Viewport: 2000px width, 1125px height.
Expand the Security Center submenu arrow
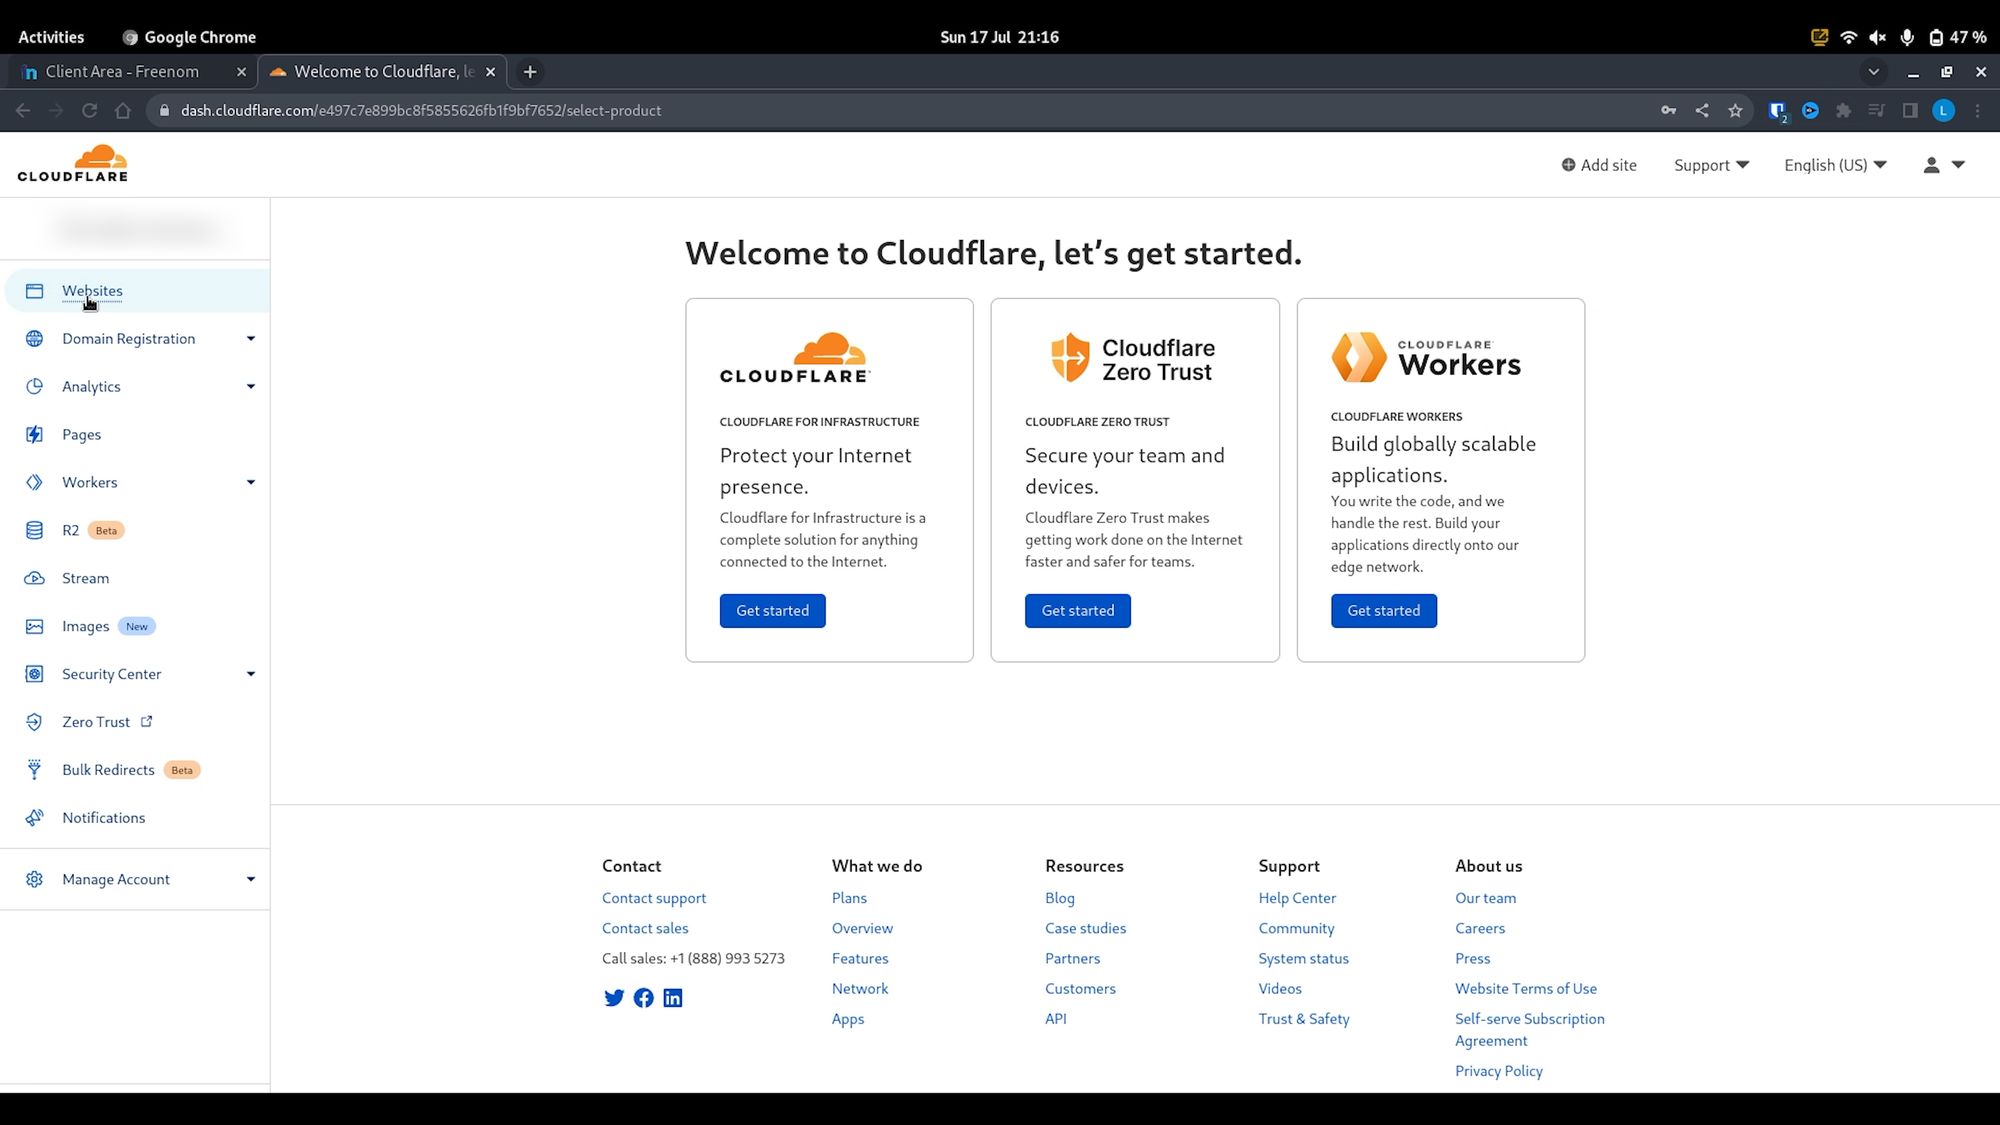(x=251, y=674)
